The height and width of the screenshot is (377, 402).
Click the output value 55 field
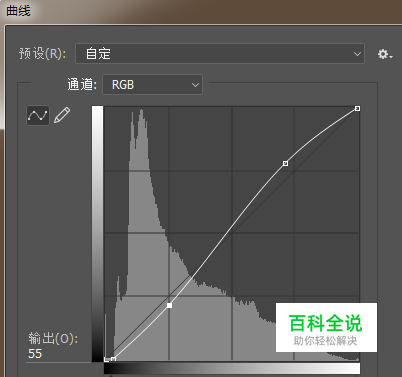pos(58,354)
